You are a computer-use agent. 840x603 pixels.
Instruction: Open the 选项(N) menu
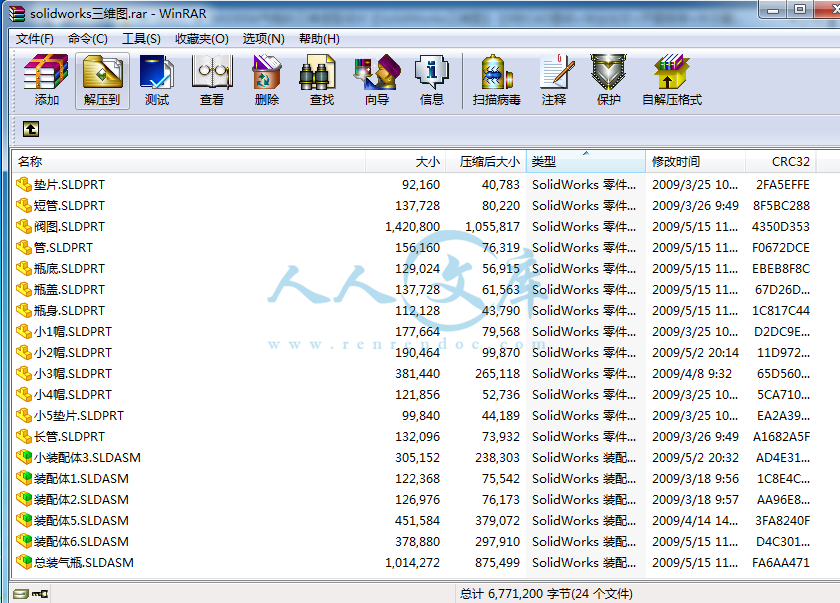click(264, 39)
